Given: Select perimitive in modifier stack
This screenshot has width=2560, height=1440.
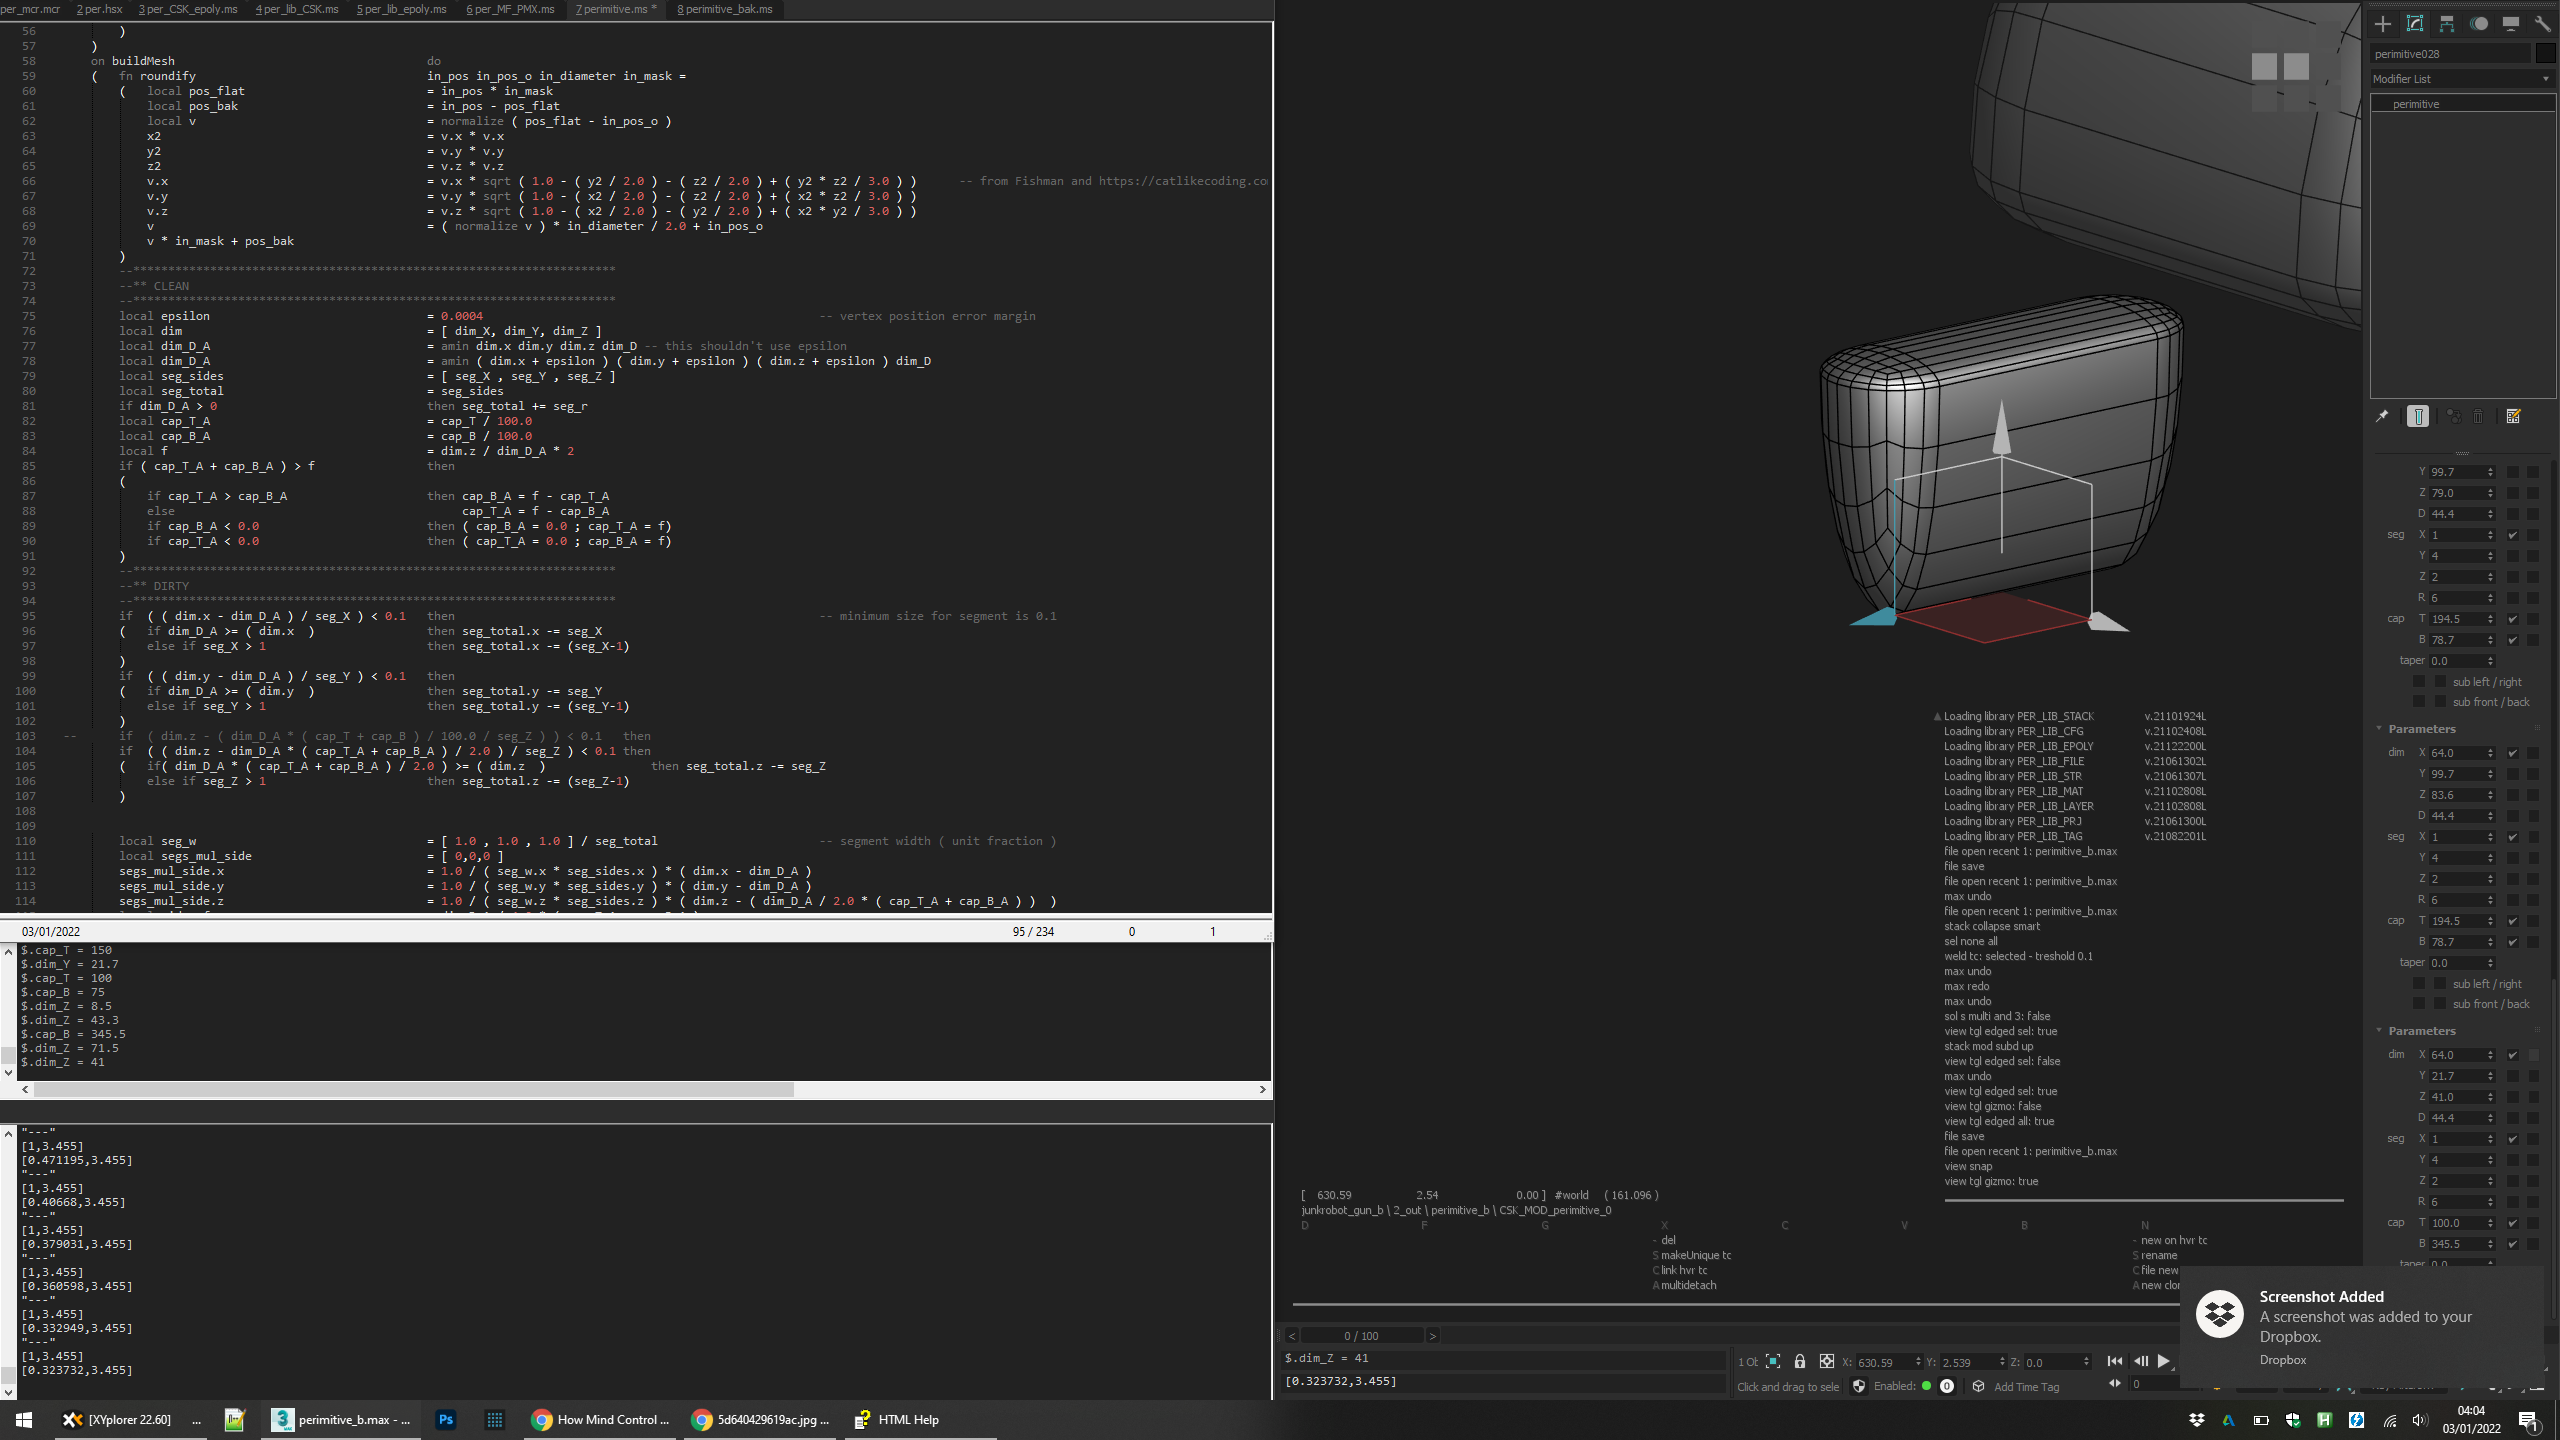Looking at the screenshot, I should (x=2461, y=104).
